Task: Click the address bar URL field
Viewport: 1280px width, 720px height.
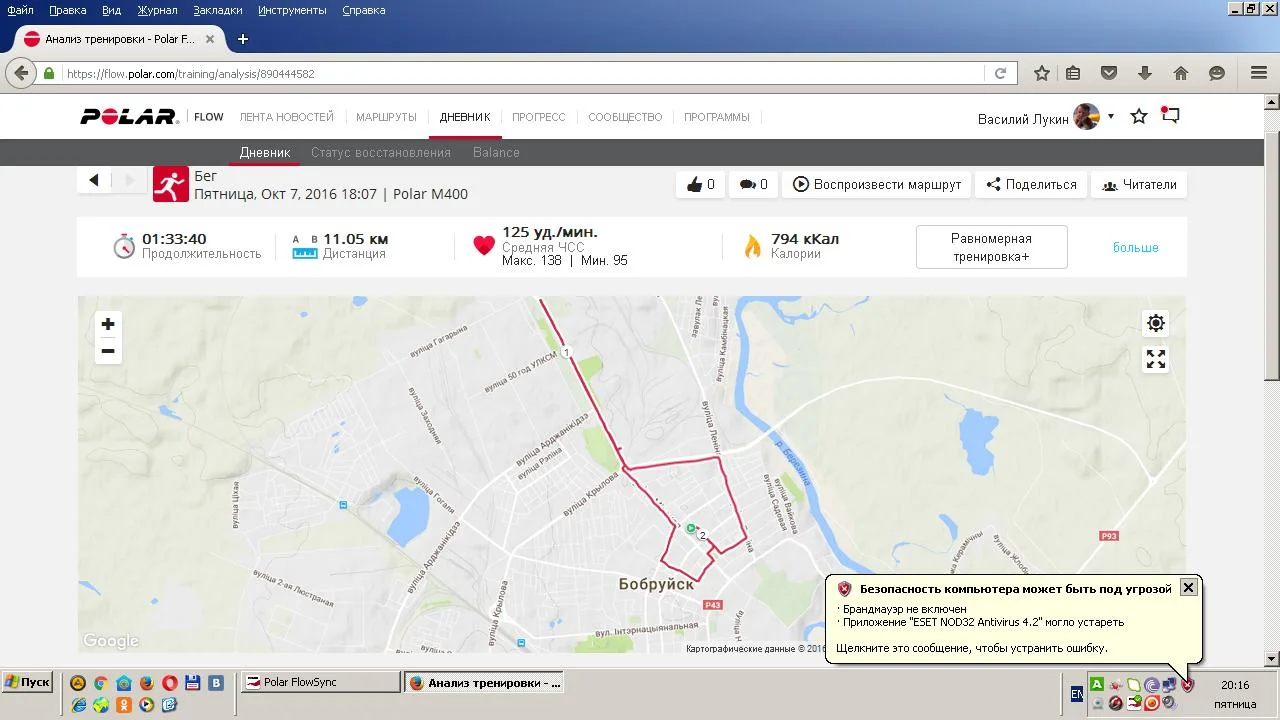Action: (x=523, y=73)
